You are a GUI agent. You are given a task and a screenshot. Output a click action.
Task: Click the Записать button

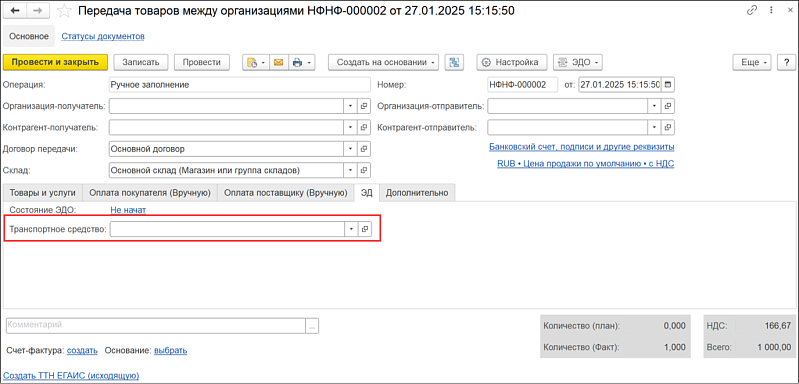click(x=141, y=63)
